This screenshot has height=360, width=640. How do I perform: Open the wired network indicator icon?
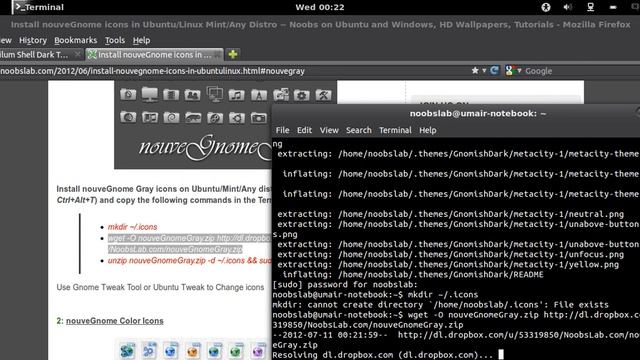point(590,7)
